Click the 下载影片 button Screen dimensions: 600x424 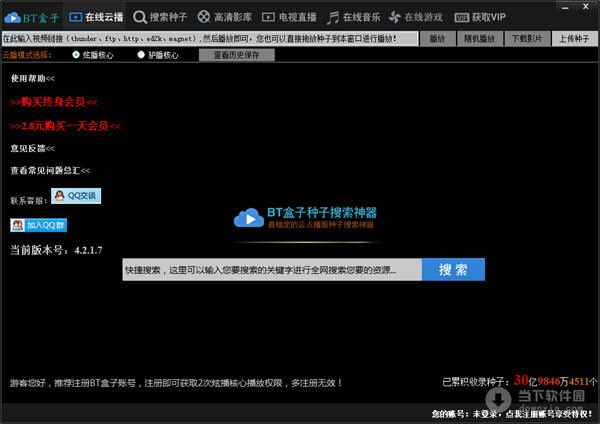click(527, 39)
